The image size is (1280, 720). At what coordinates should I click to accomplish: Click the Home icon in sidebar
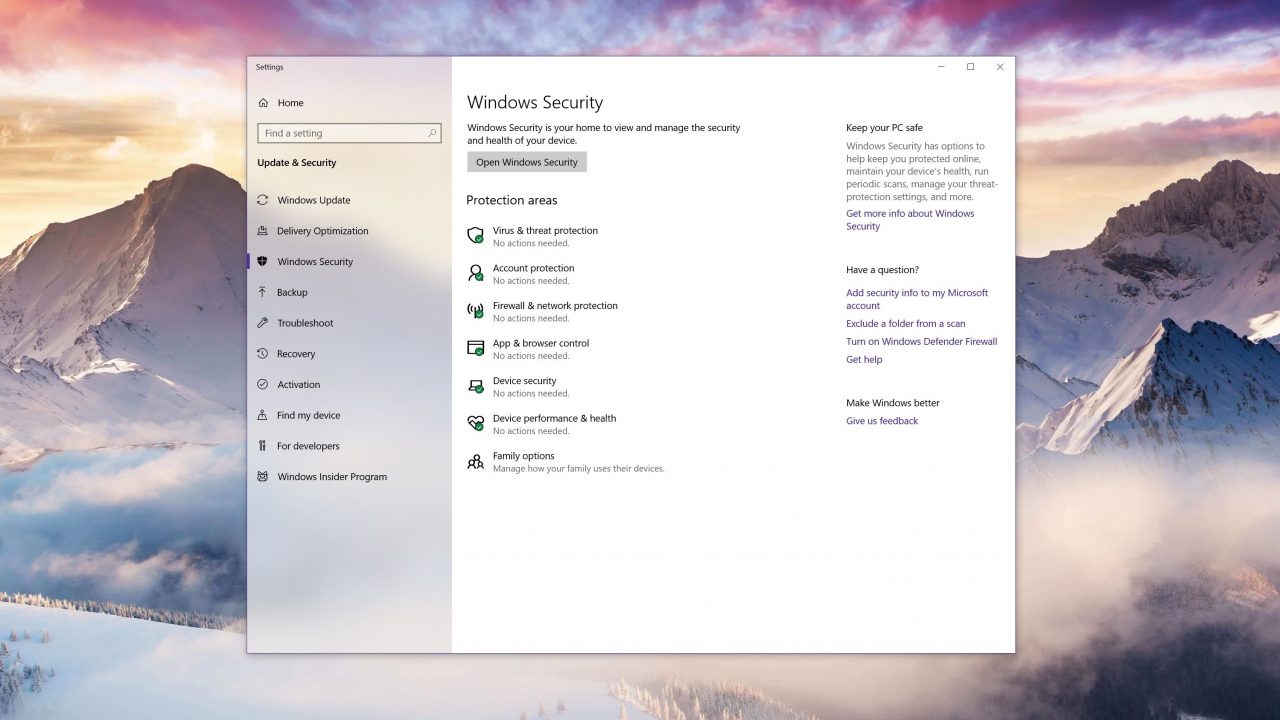263,103
